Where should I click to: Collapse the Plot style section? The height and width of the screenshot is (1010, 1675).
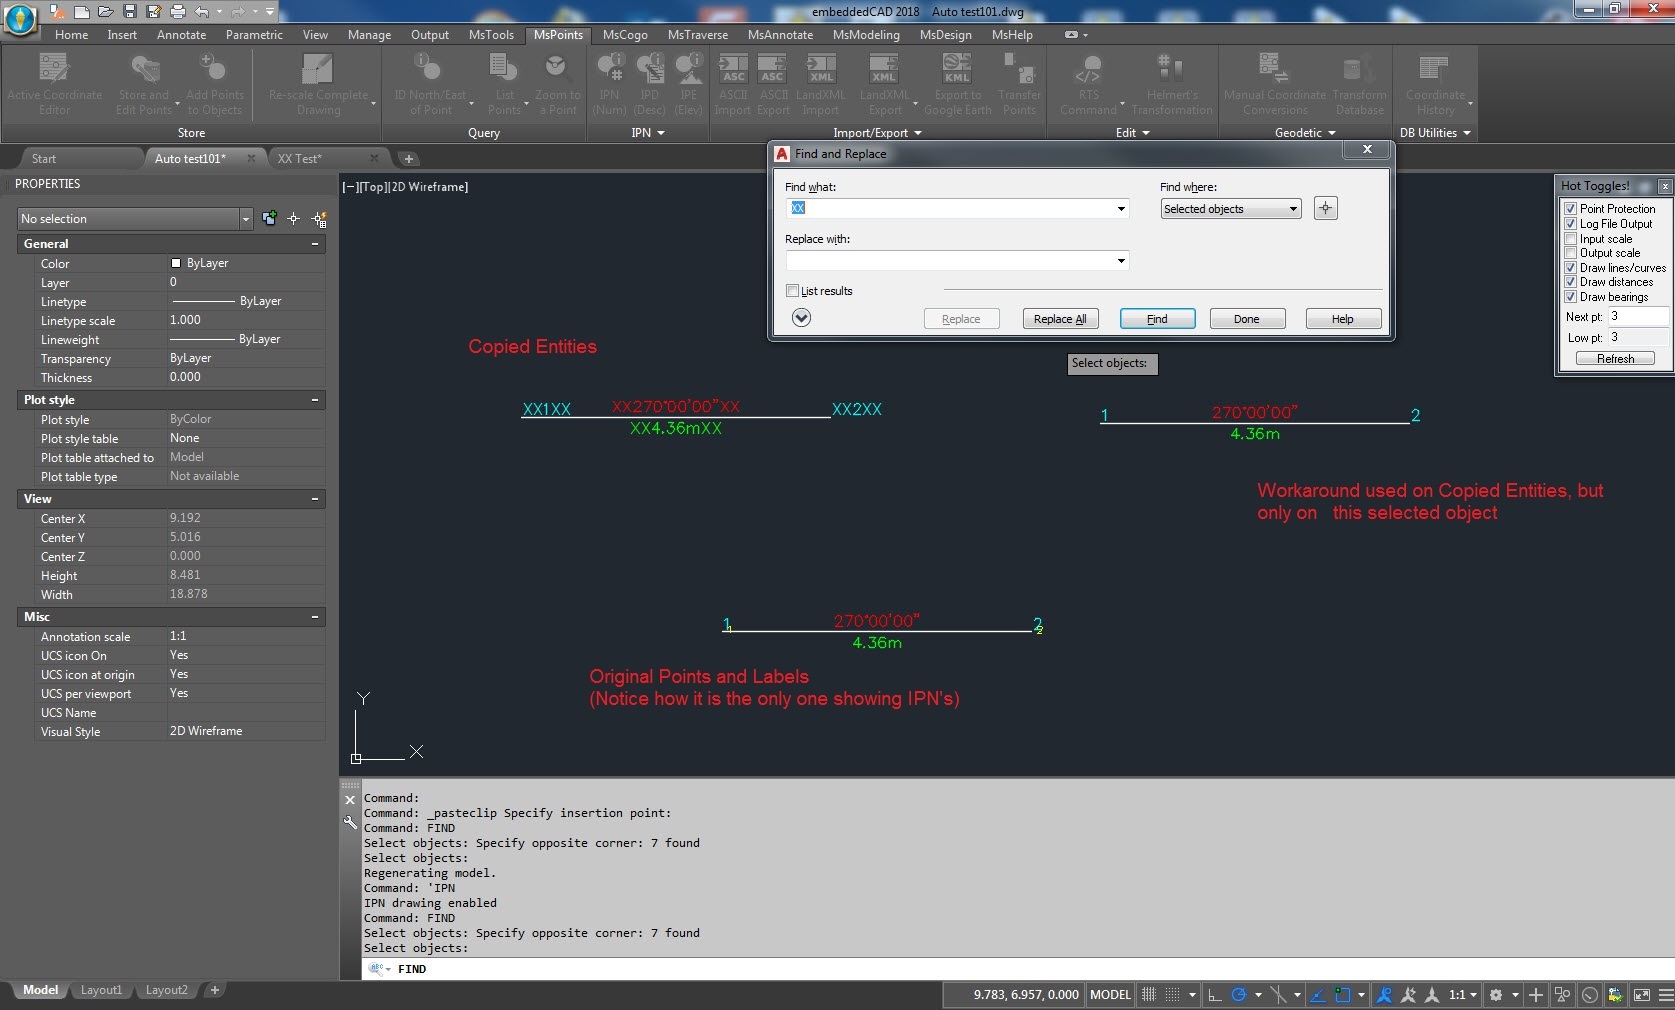[315, 400]
